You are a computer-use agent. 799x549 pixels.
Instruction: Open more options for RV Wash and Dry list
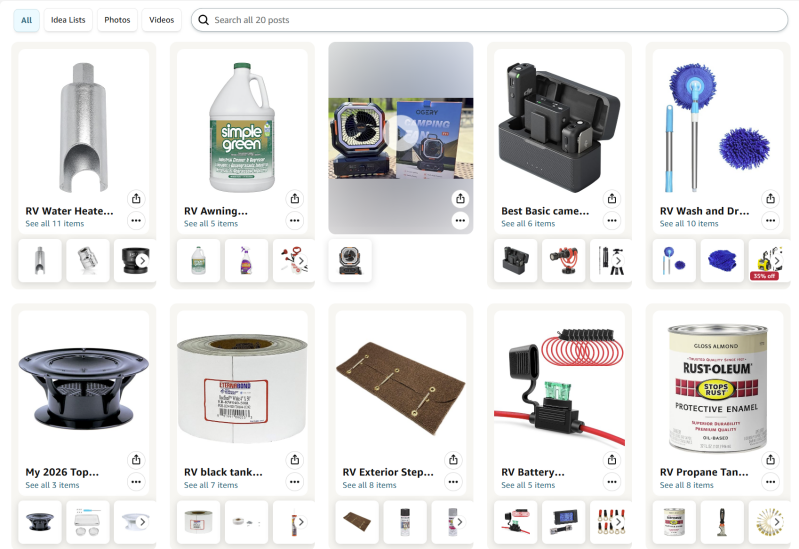tap(770, 221)
